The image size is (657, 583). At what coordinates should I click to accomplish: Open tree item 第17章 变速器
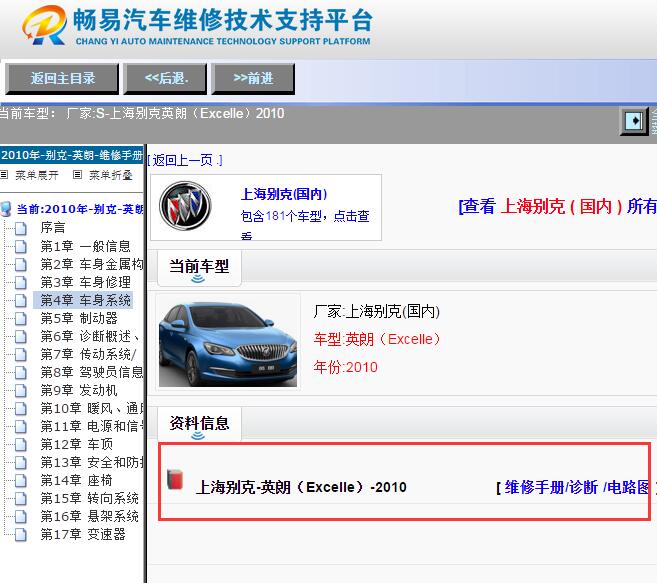83,534
